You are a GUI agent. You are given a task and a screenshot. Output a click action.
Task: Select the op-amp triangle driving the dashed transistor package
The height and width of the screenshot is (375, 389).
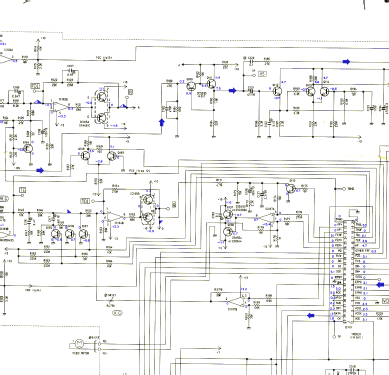coord(60,107)
